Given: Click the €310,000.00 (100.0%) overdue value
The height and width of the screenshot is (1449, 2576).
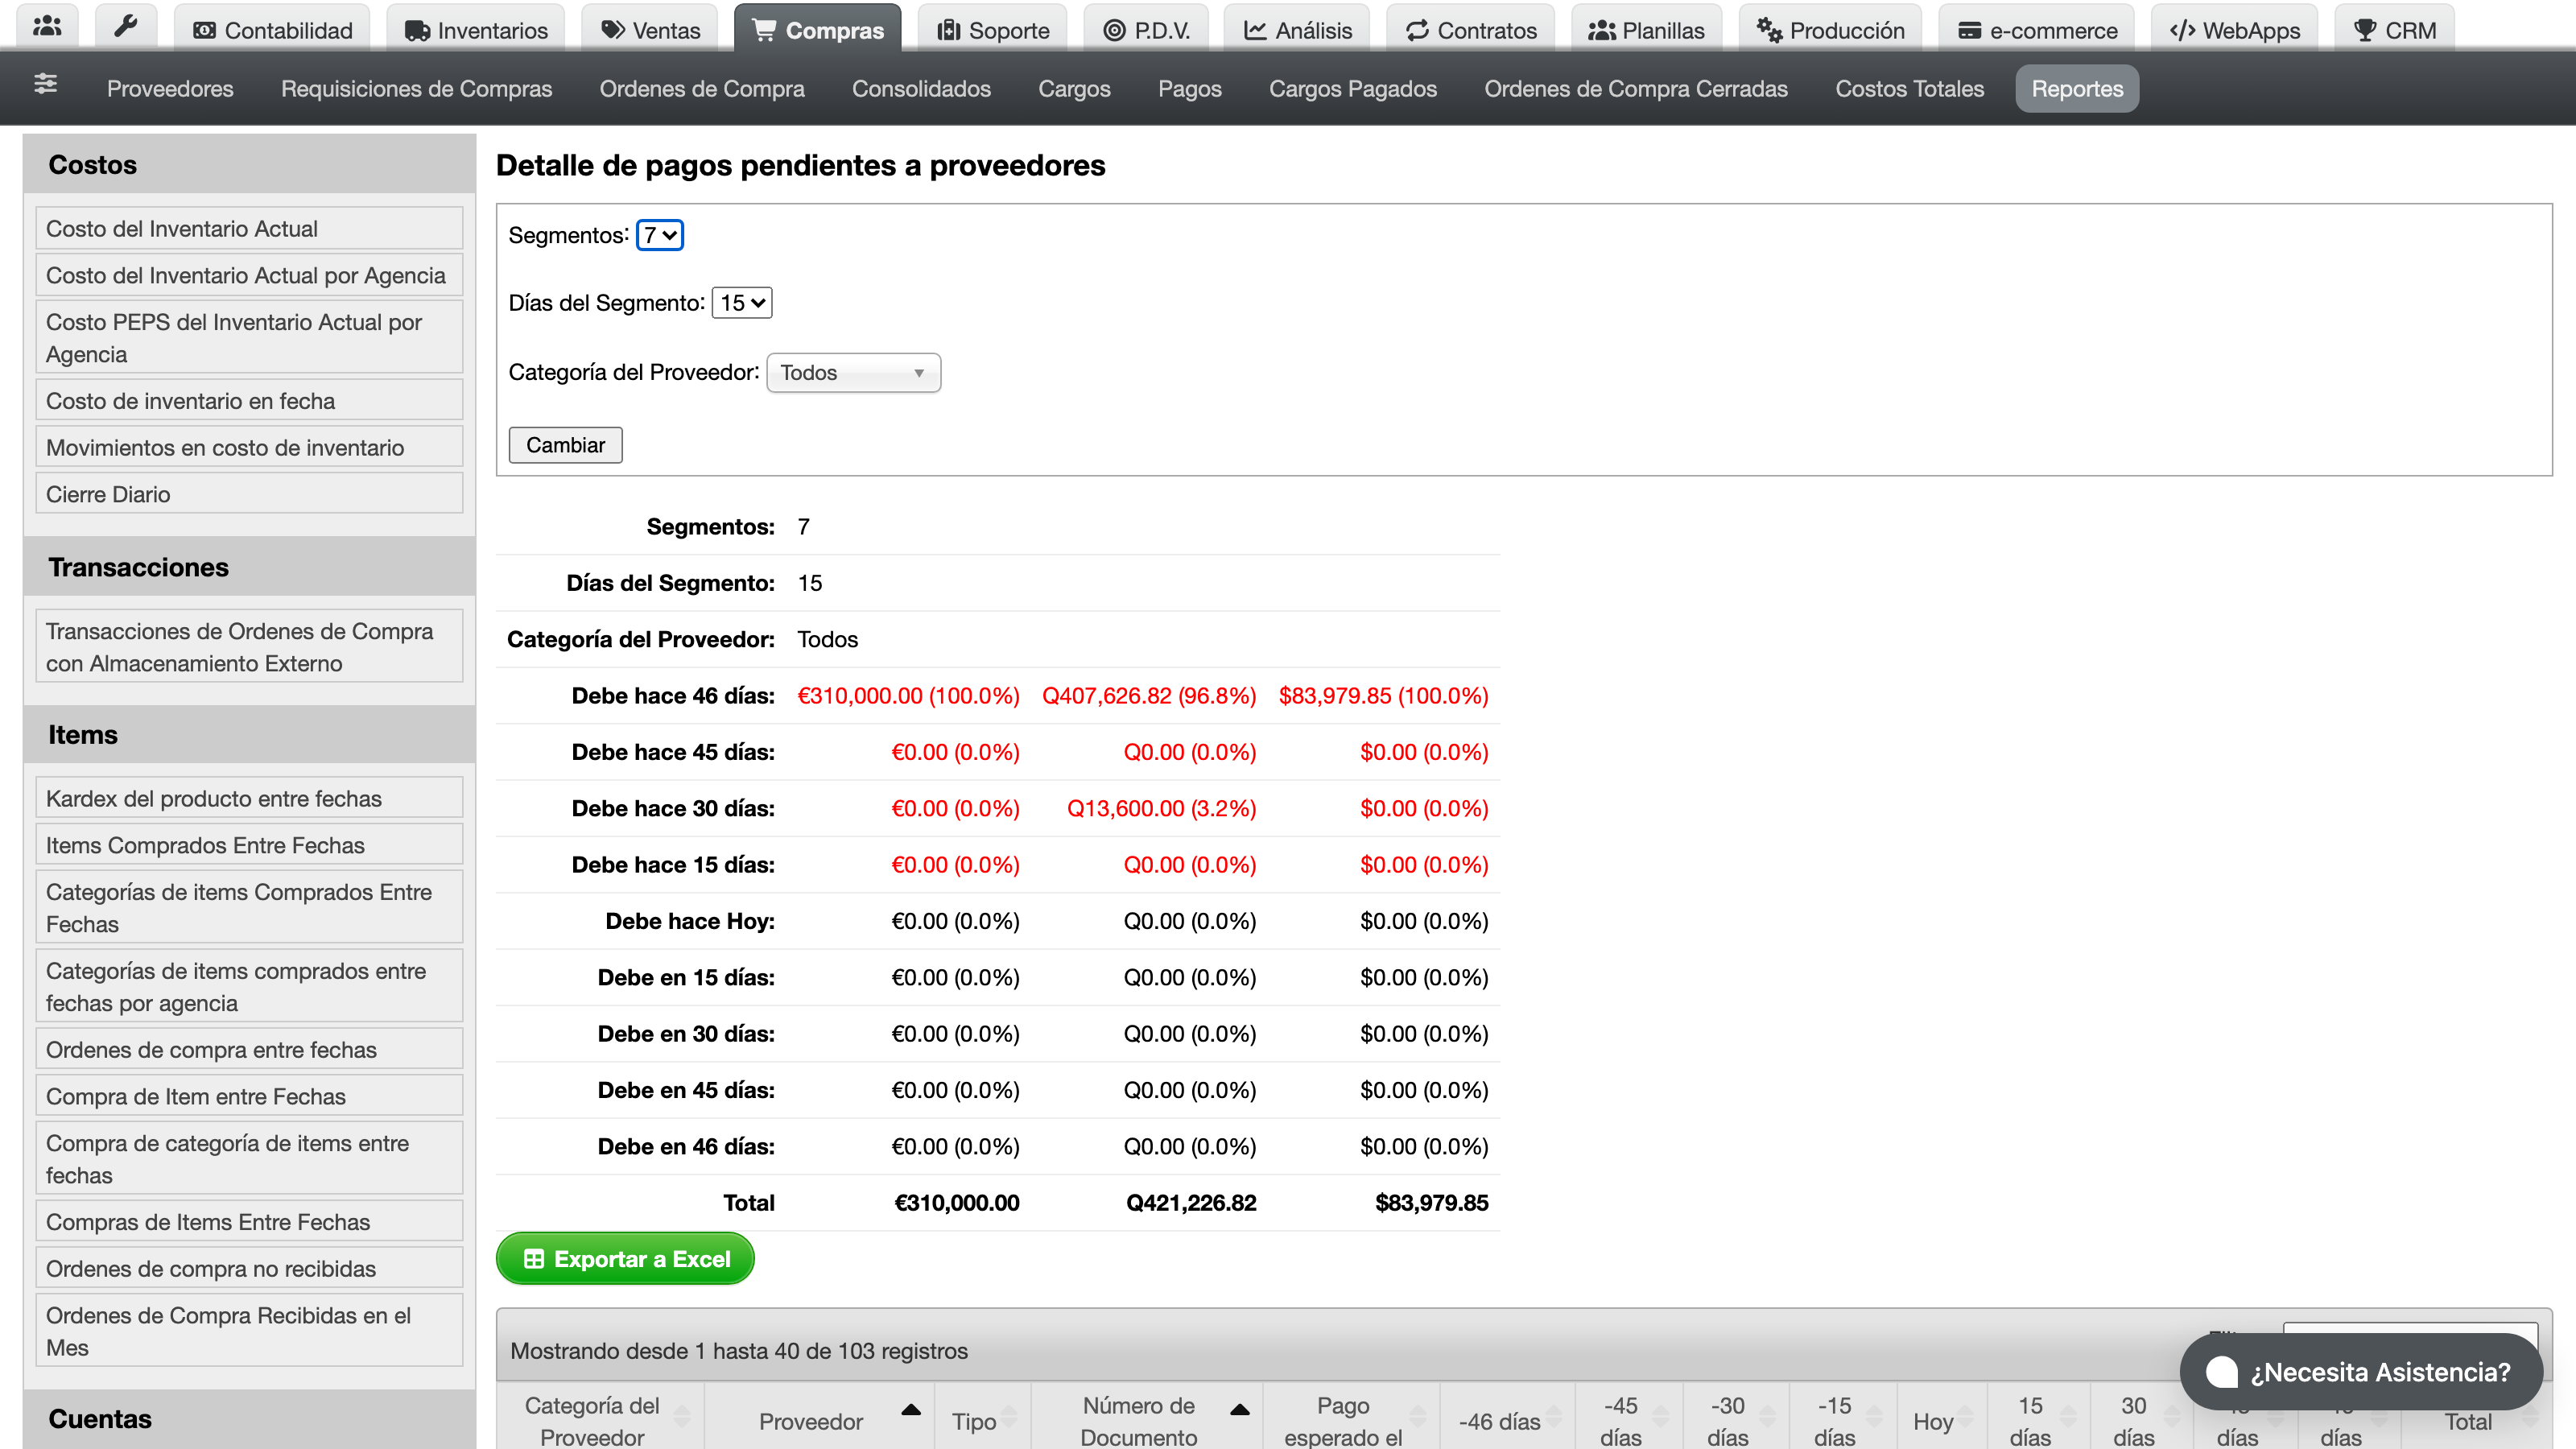Looking at the screenshot, I should click(908, 695).
